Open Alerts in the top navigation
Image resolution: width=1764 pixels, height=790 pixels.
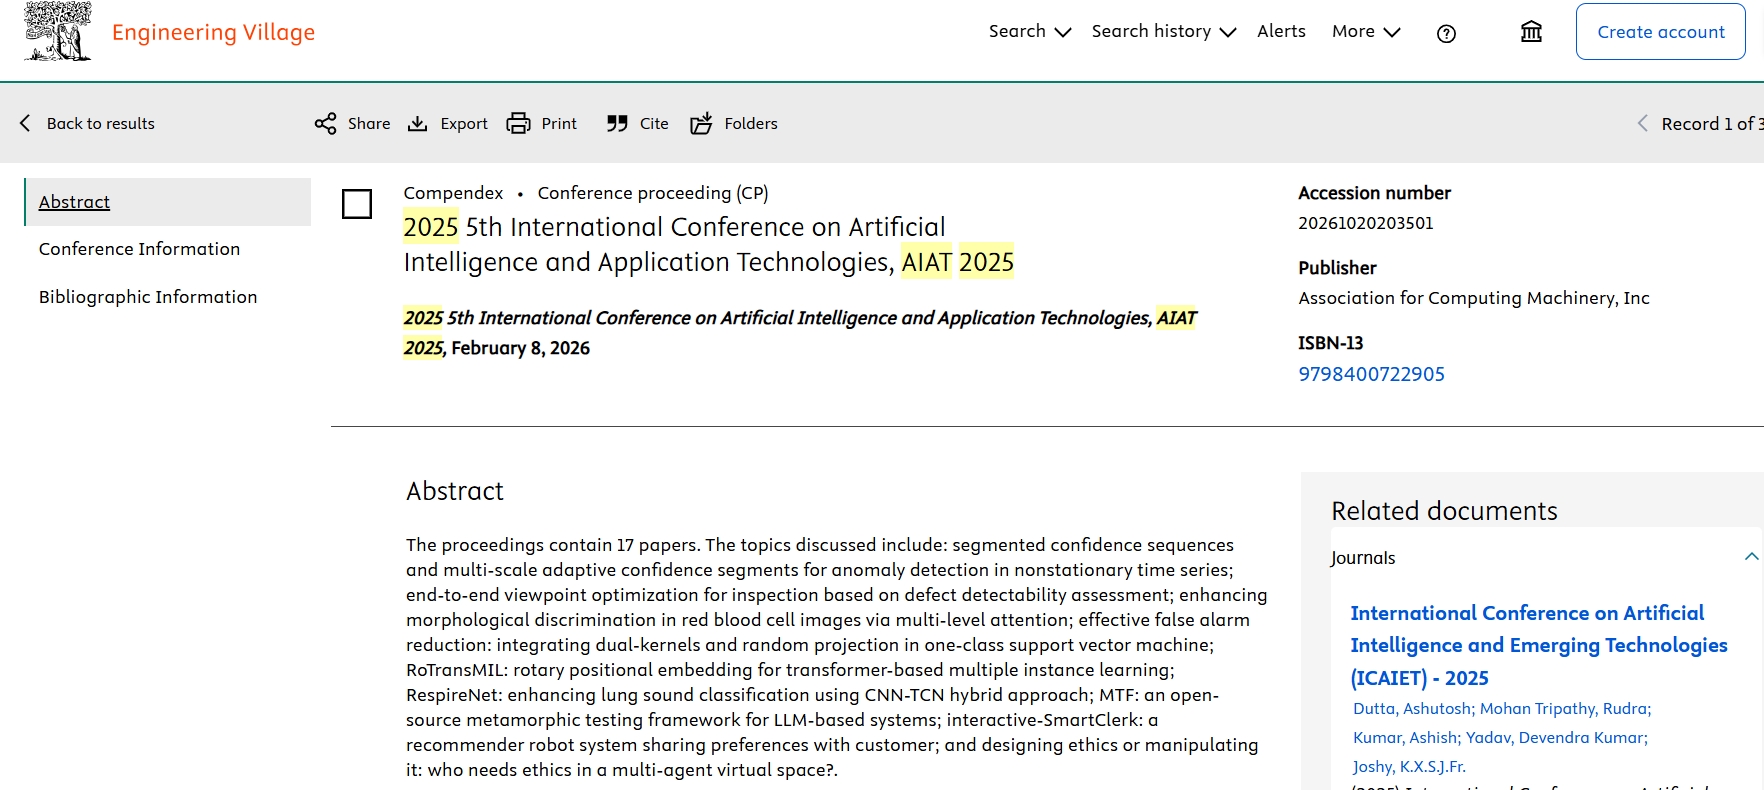(x=1281, y=32)
